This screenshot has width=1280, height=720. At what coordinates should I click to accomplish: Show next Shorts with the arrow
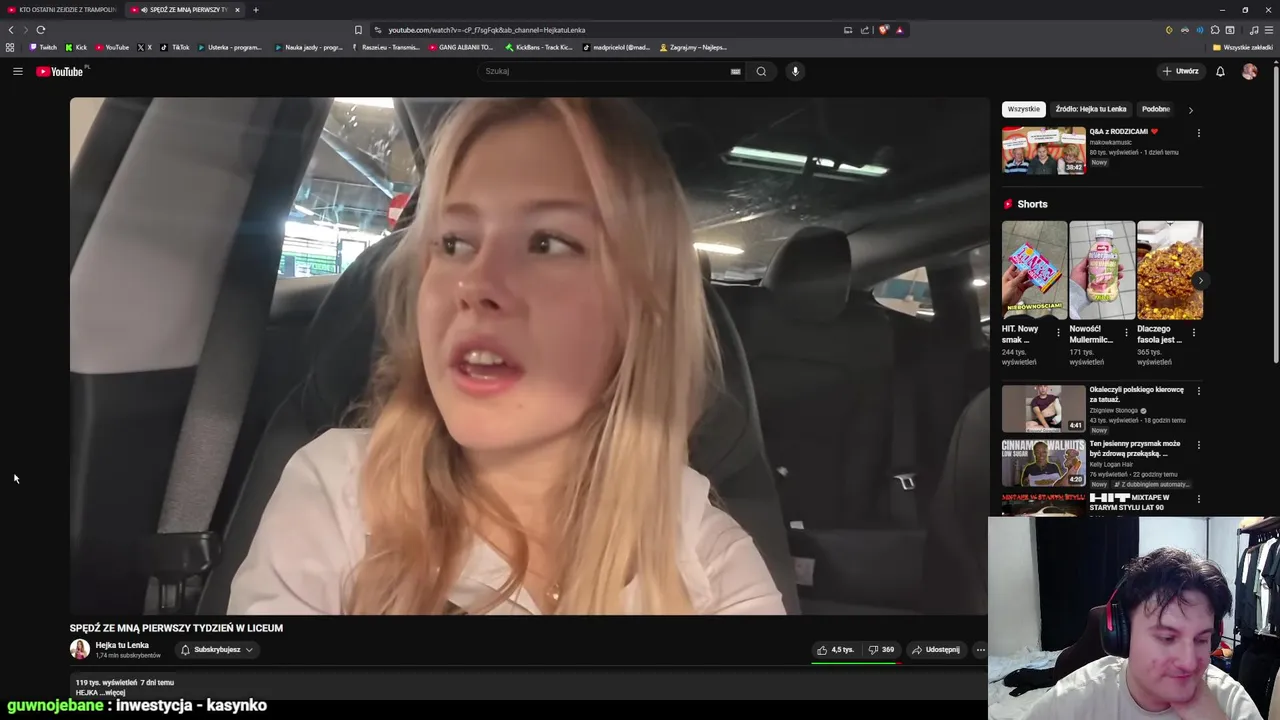point(1199,281)
